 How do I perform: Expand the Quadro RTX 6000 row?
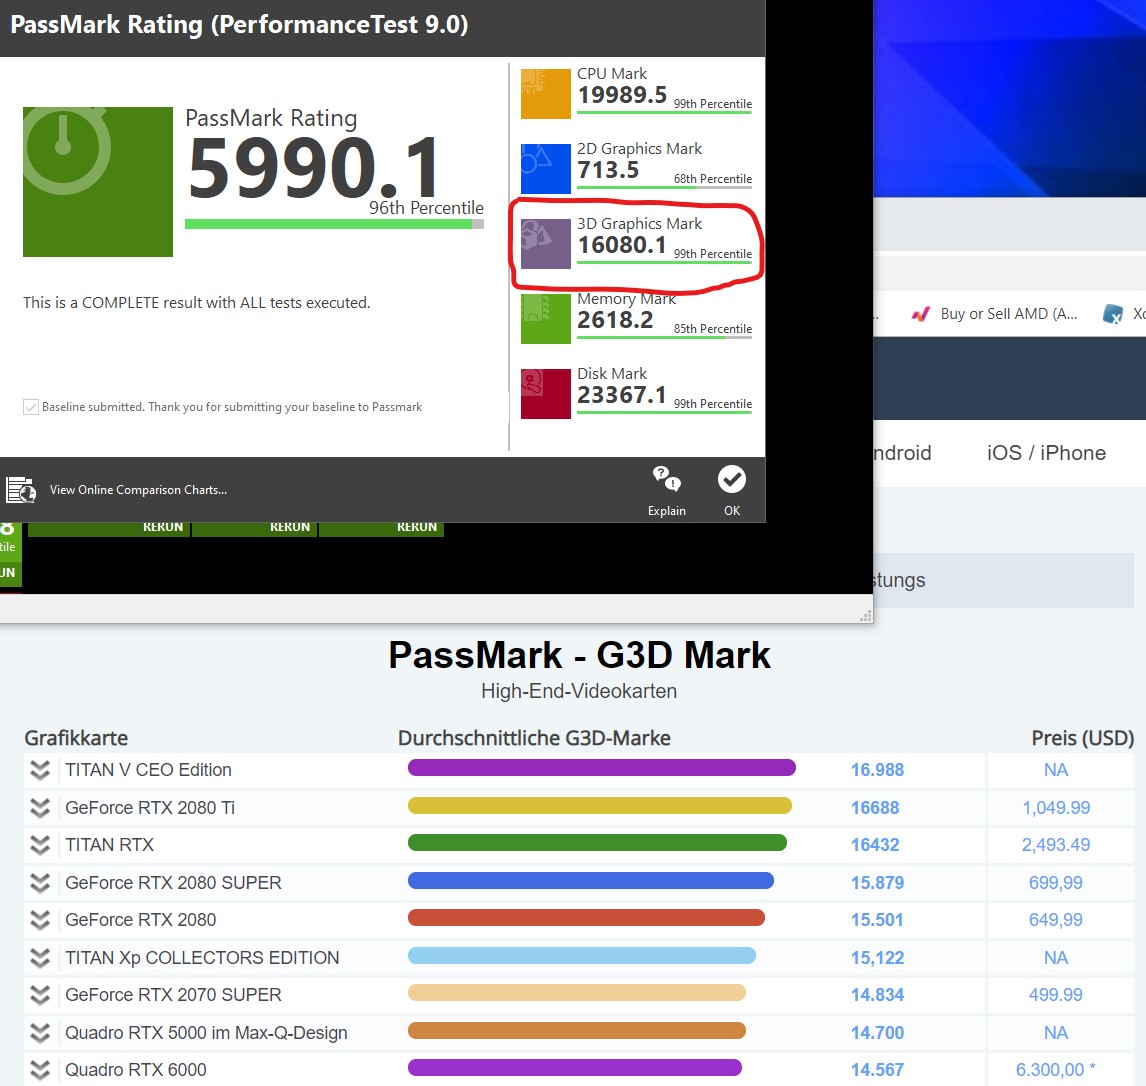40,1070
